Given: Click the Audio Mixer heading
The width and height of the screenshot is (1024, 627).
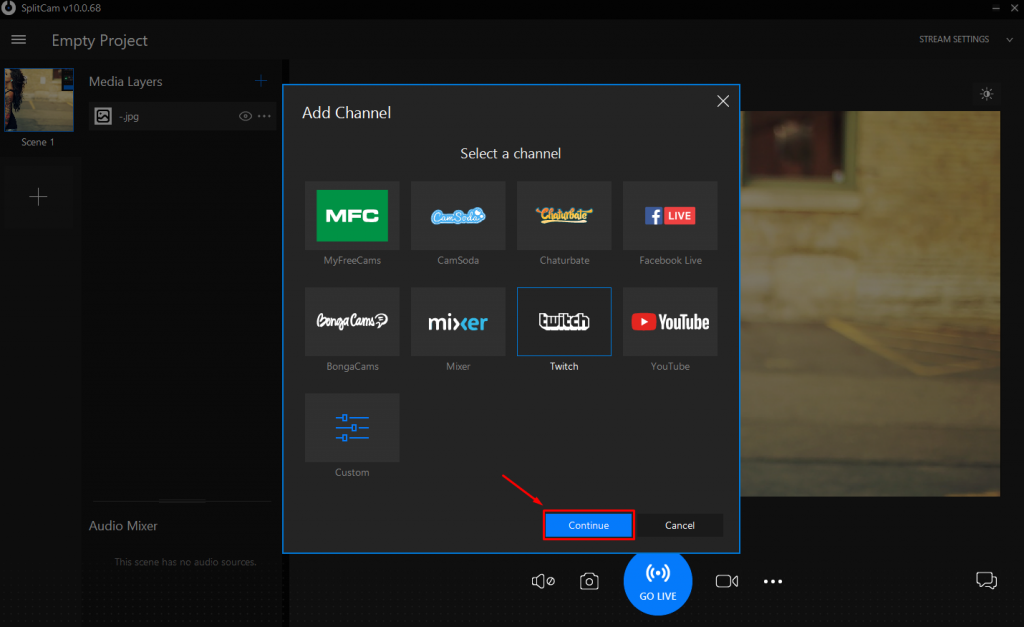Looking at the screenshot, I should [123, 526].
